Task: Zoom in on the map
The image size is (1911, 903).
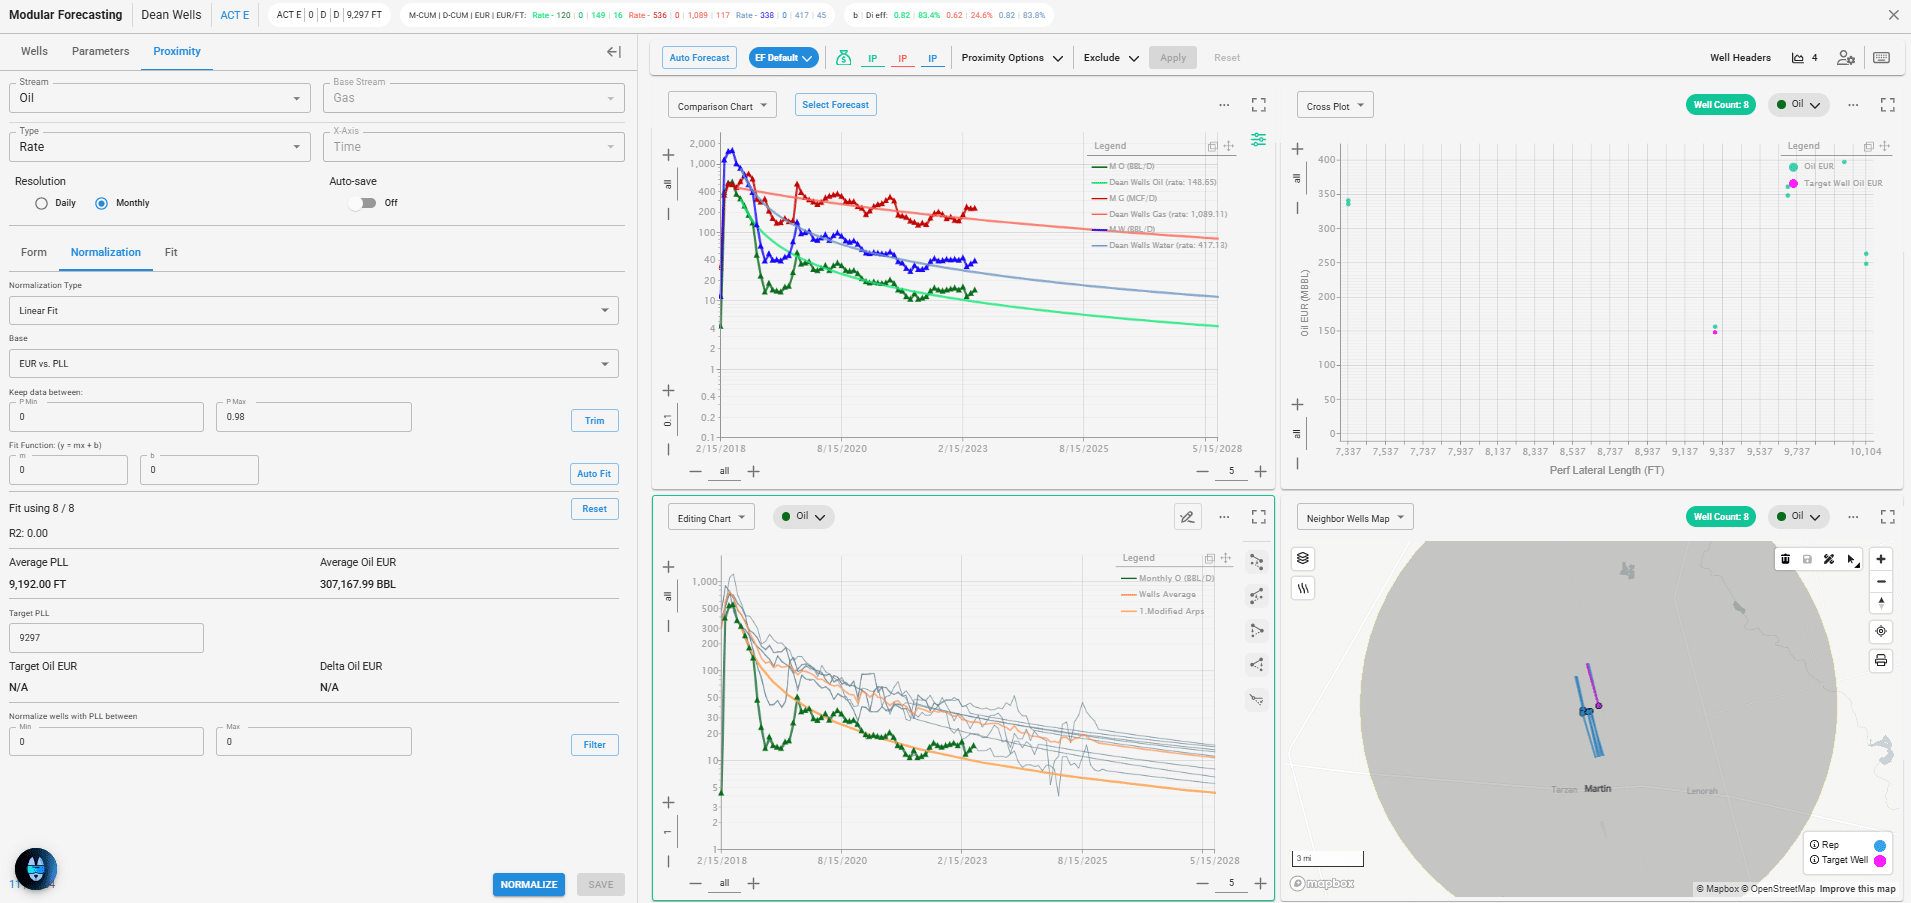Action: click(1881, 559)
